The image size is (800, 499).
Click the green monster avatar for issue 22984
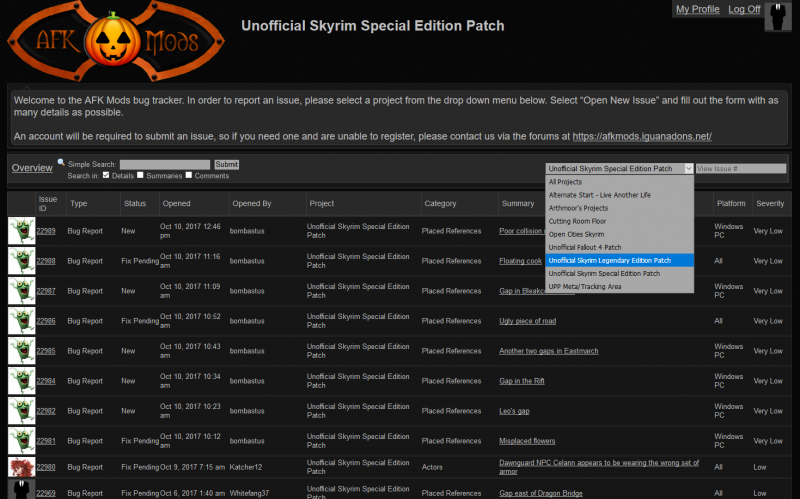pos(21,381)
